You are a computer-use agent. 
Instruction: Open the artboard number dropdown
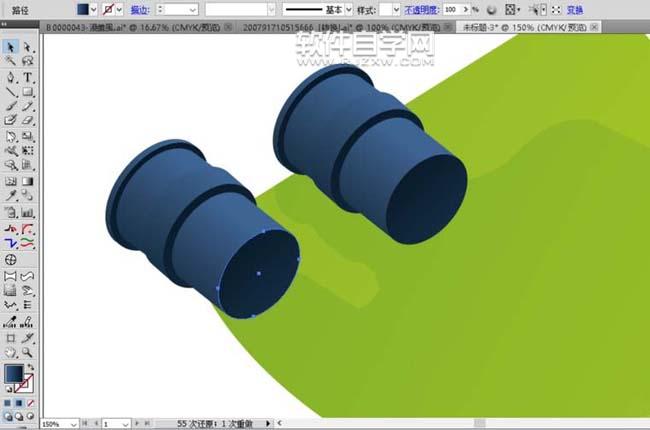[126, 424]
